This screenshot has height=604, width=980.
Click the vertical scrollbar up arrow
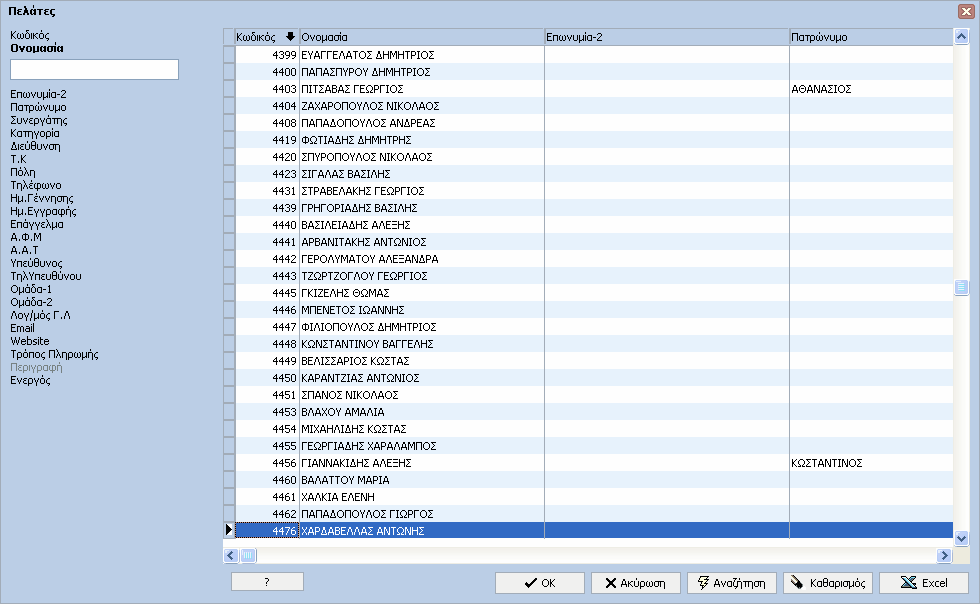coord(961,36)
